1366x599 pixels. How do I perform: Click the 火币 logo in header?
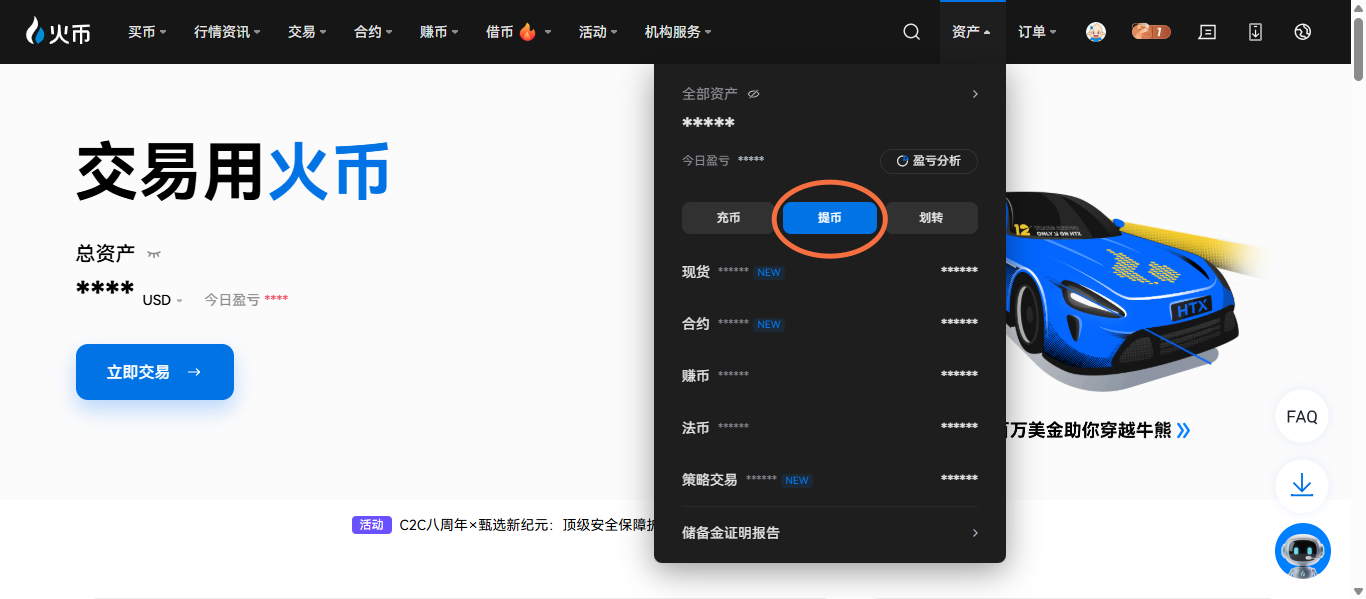59,32
